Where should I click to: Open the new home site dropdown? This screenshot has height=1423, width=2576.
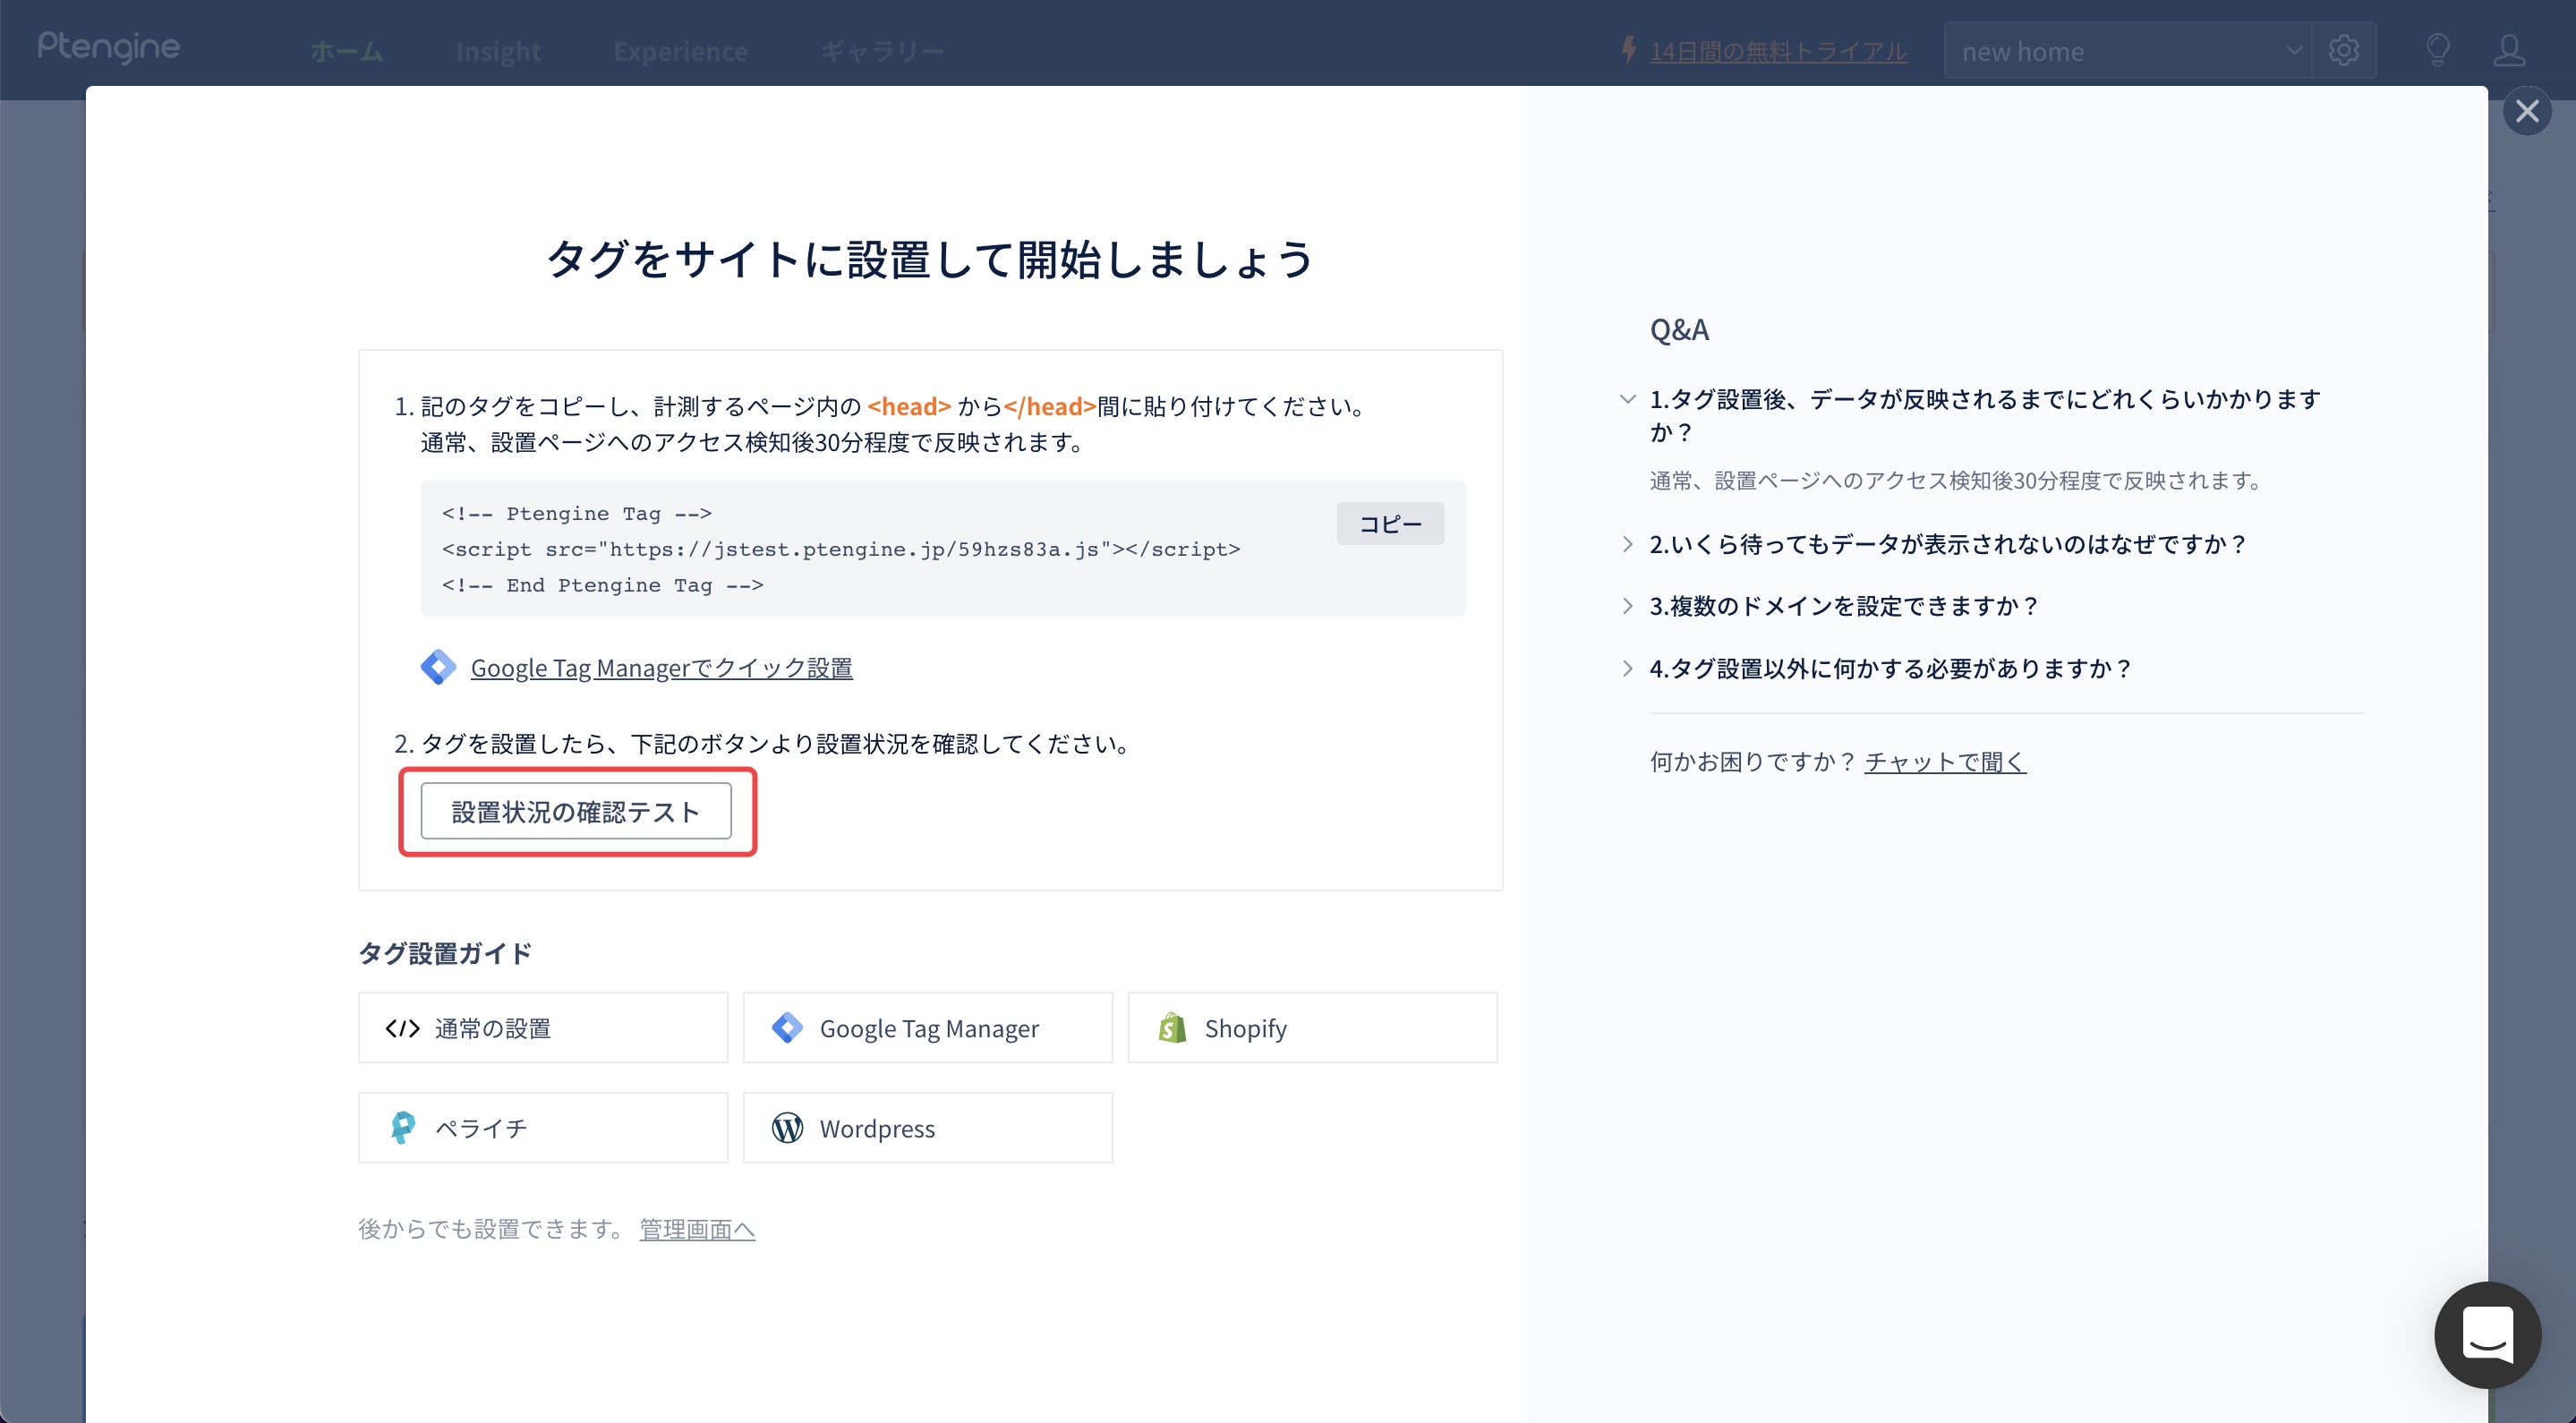(x=2128, y=50)
